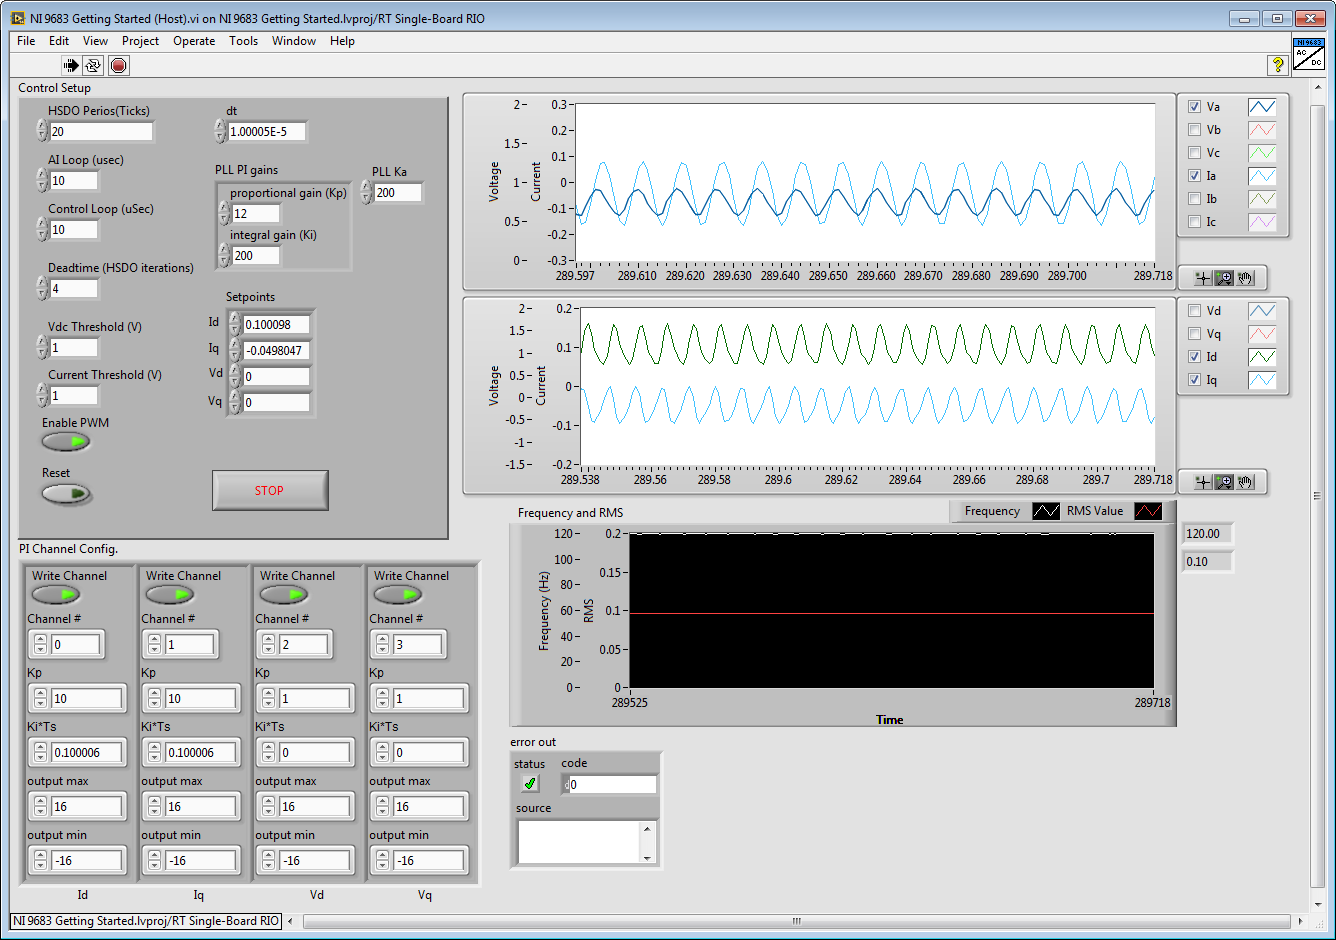Click the Vb plot red line swatch

(x=1262, y=130)
